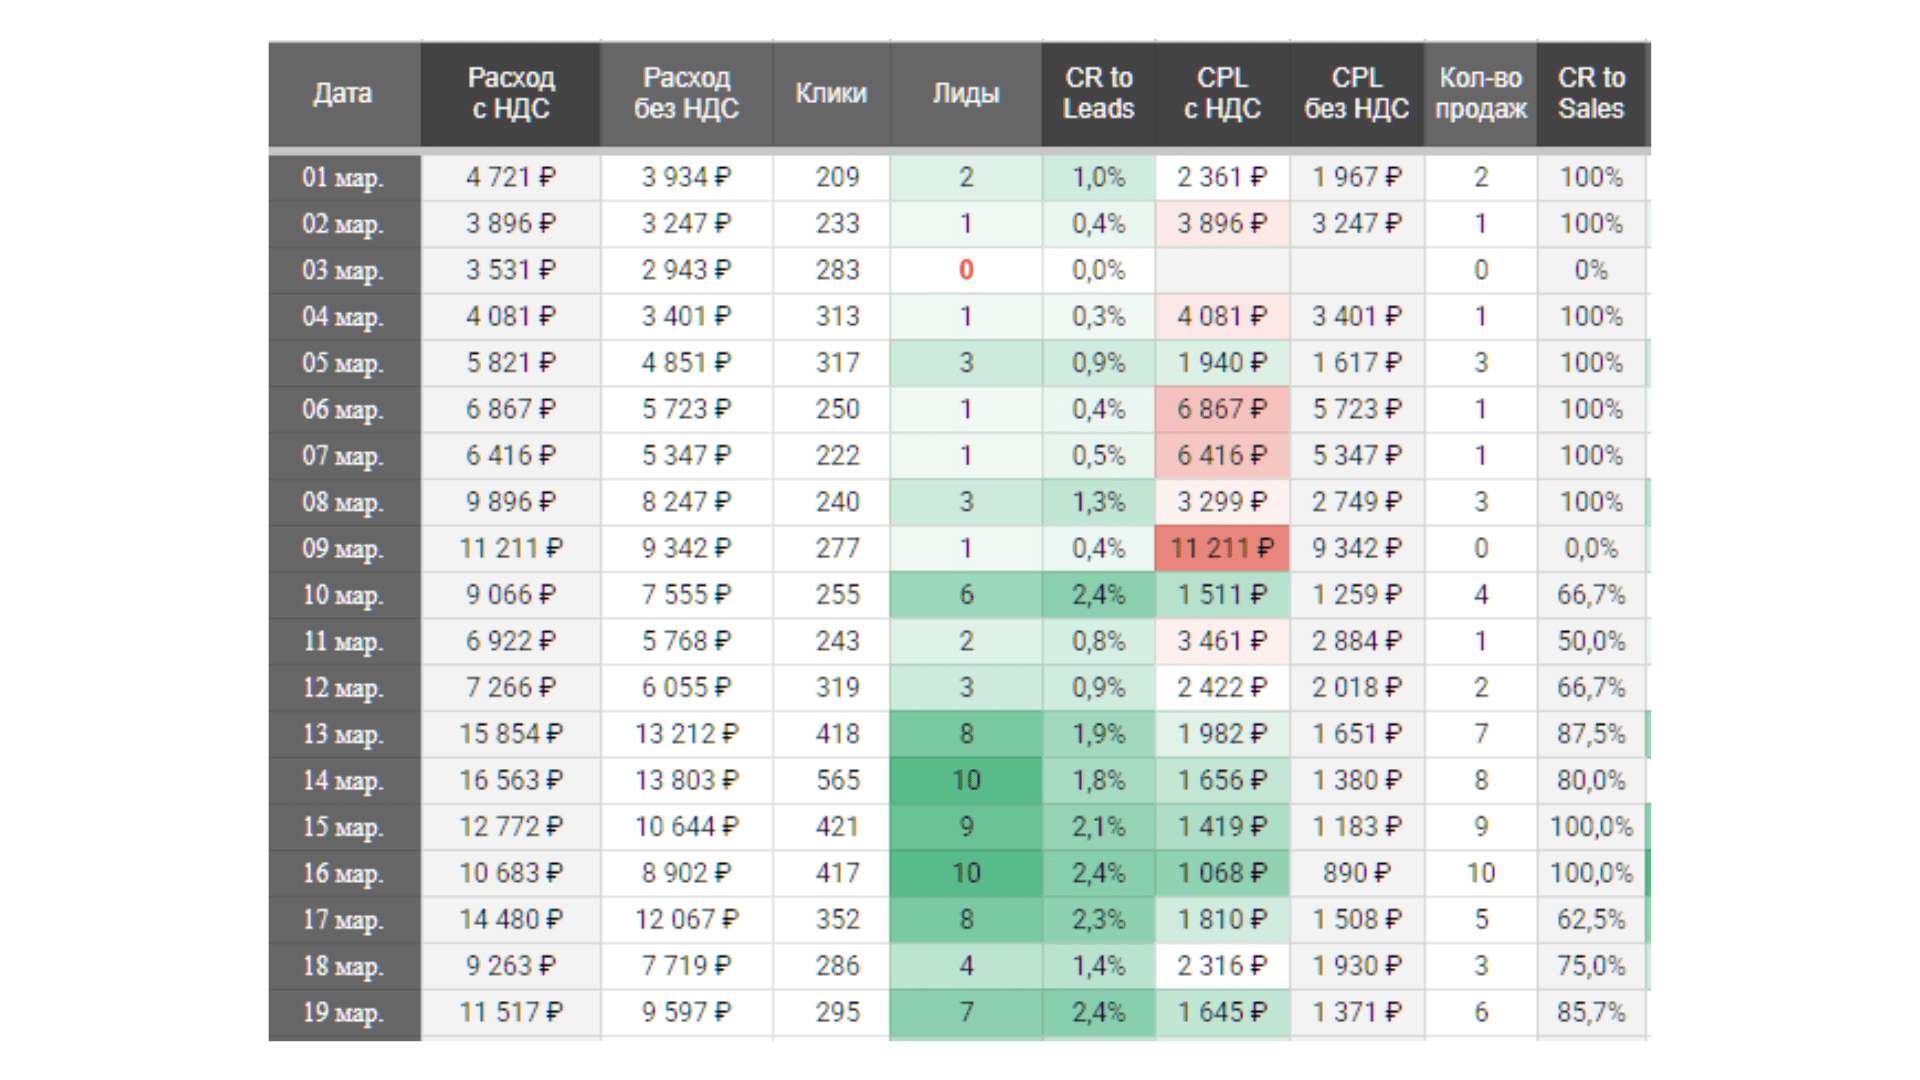Click the 87,5% CR to Sales cell
This screenshot has height=1080, width=1920.
pos(1590,735)
